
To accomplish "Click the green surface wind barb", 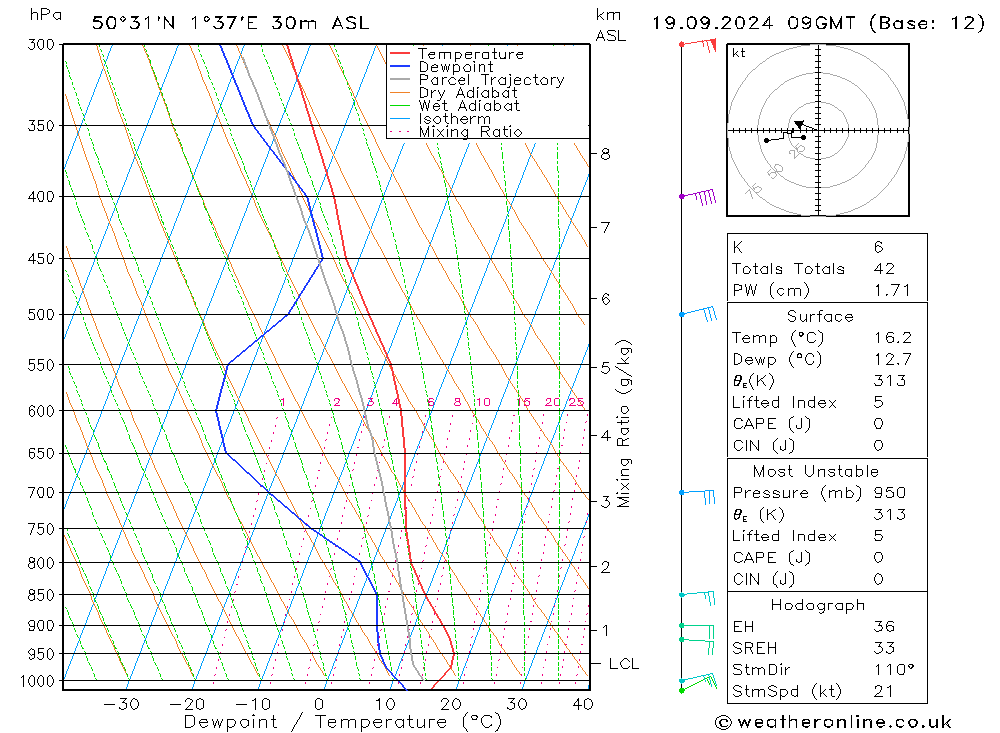I will [698, 685].
